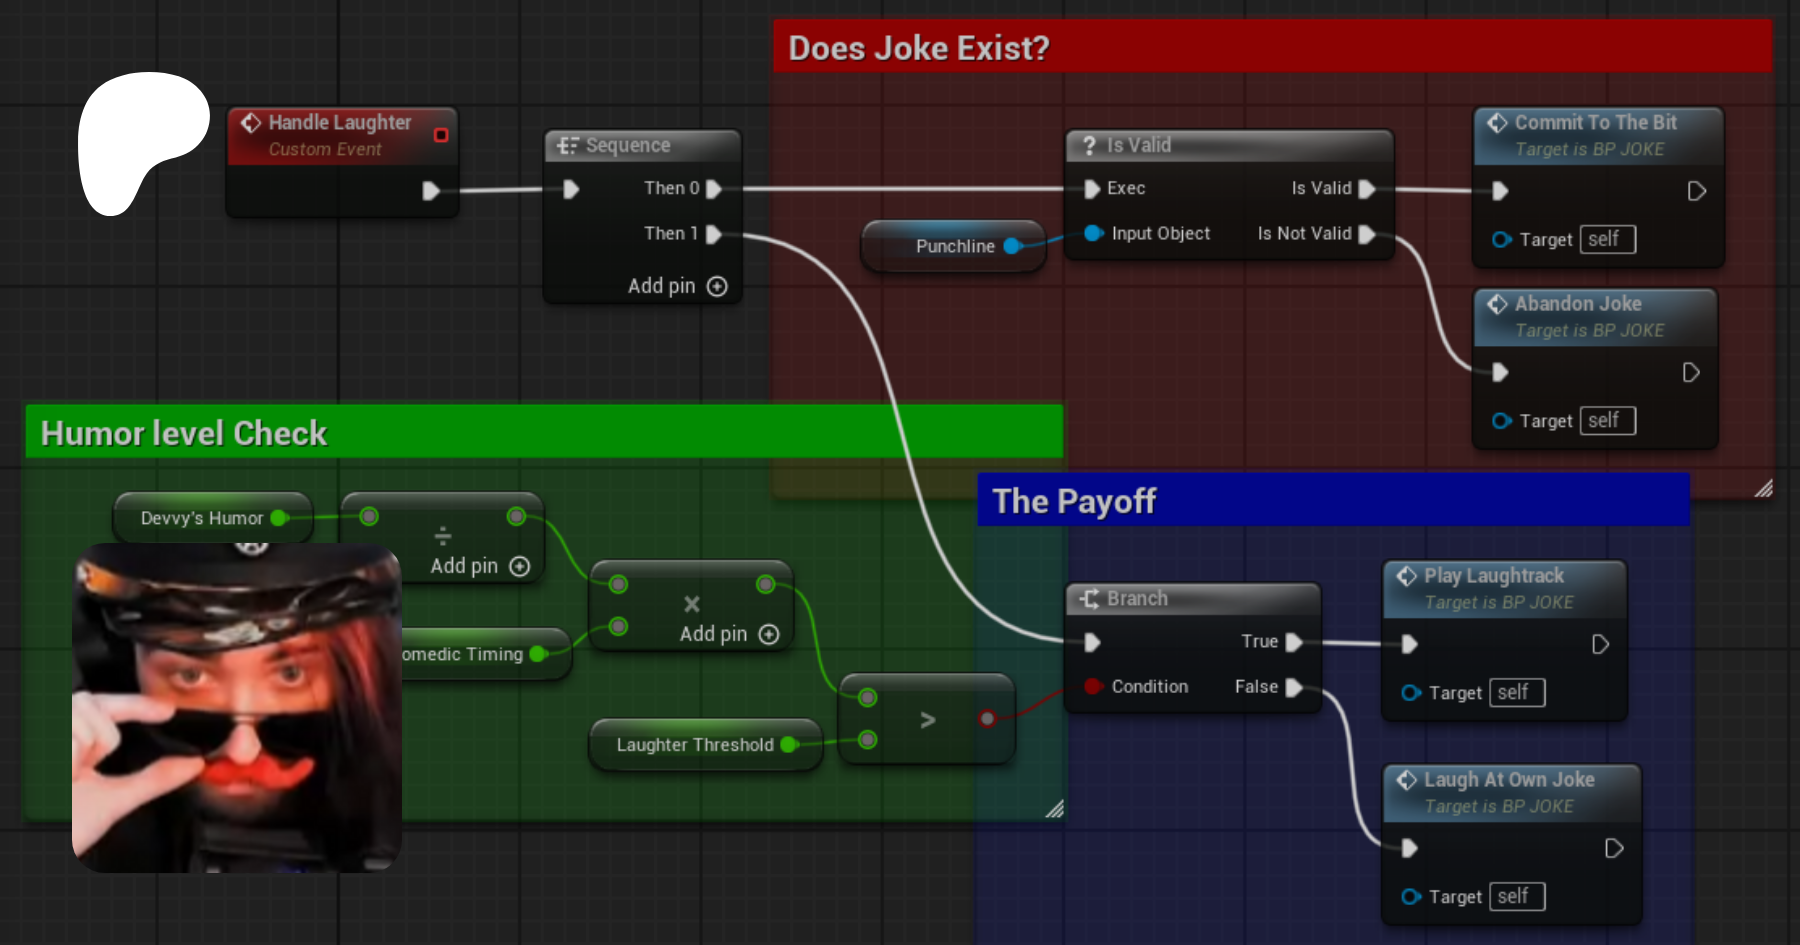The height and width of the screenshot is (945, 1800).
Task: Click the red delegate pin on Handle Laughter
Action: 441,135
